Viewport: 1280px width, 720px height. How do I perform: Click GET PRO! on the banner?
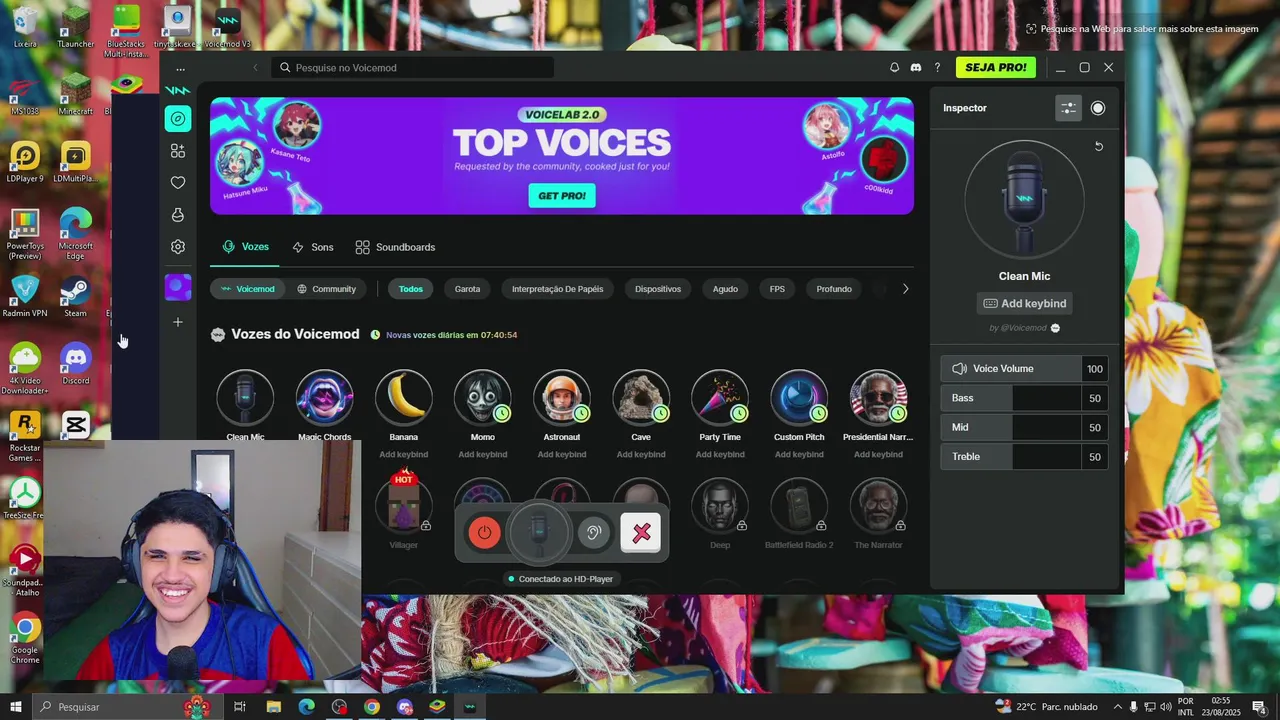pos(562,195)
